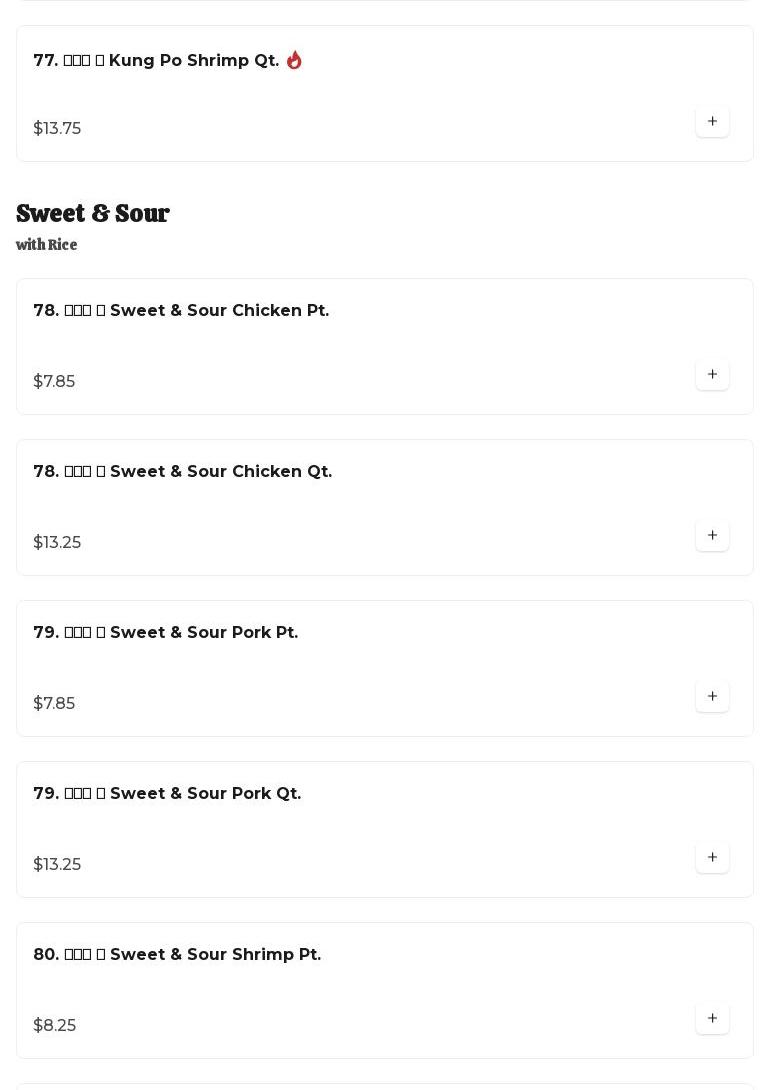
Task: Open the 79. Sweet & Sour Pork Qt. title
Action: [167, 794]
